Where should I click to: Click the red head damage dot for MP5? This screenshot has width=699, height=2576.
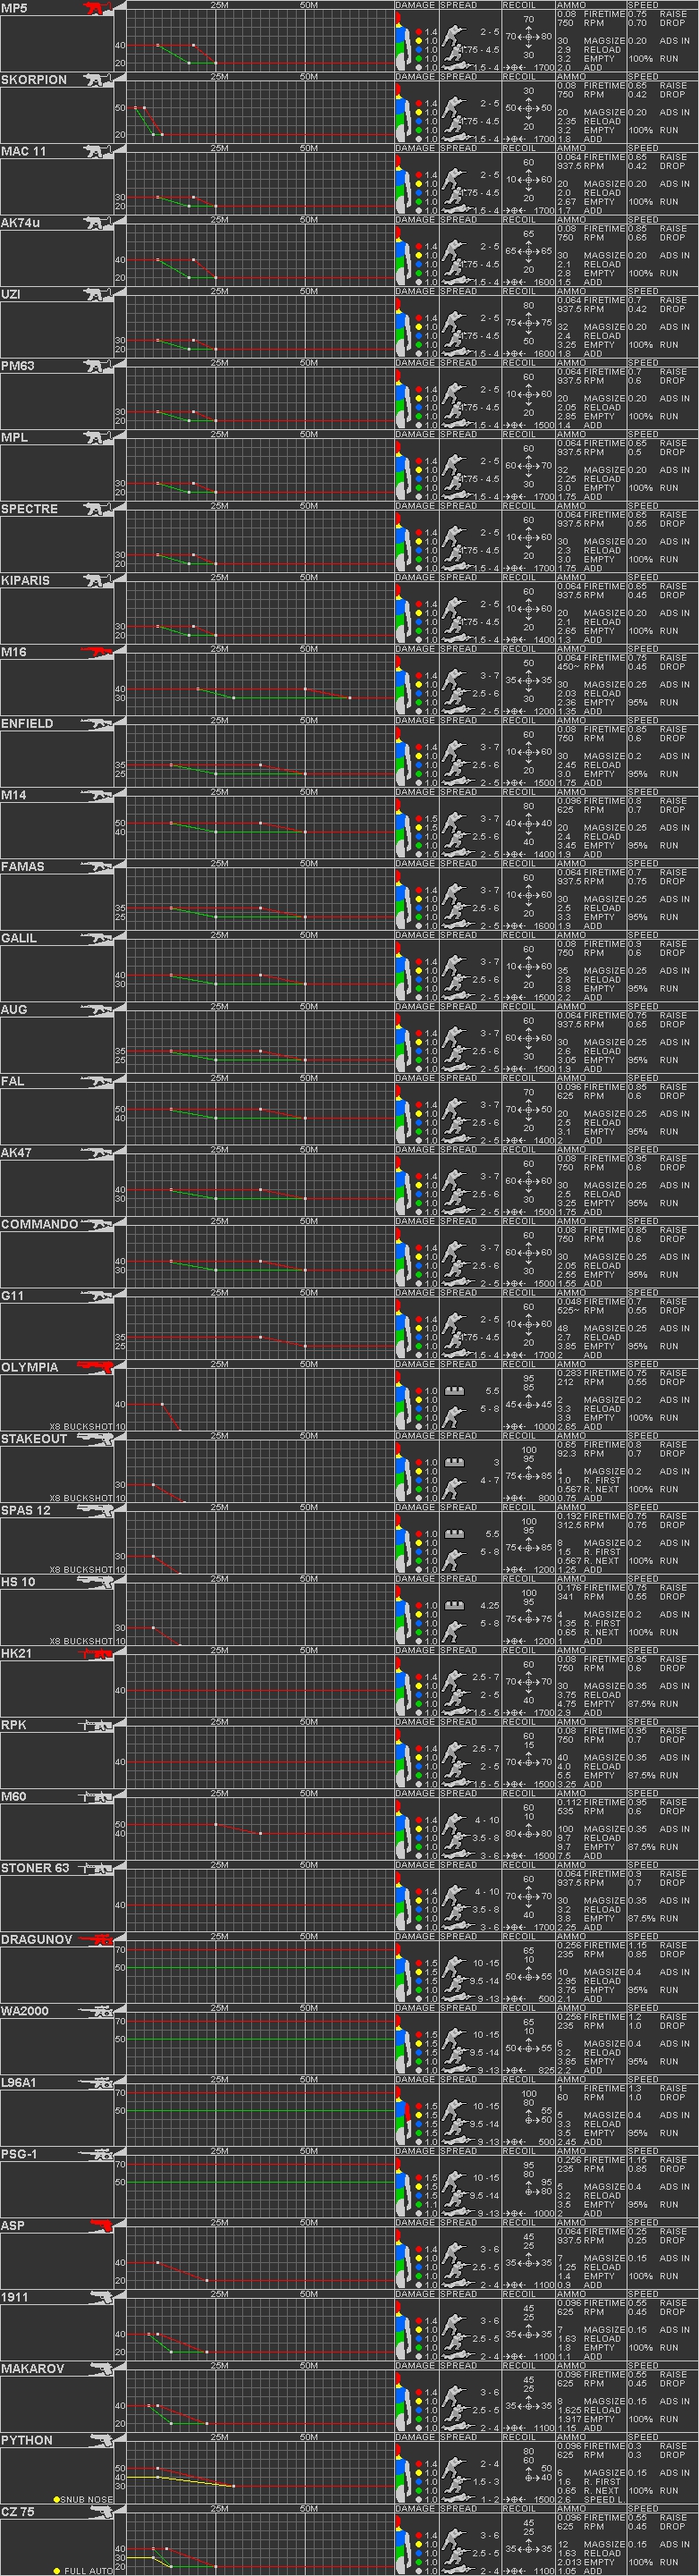(419, 33)
